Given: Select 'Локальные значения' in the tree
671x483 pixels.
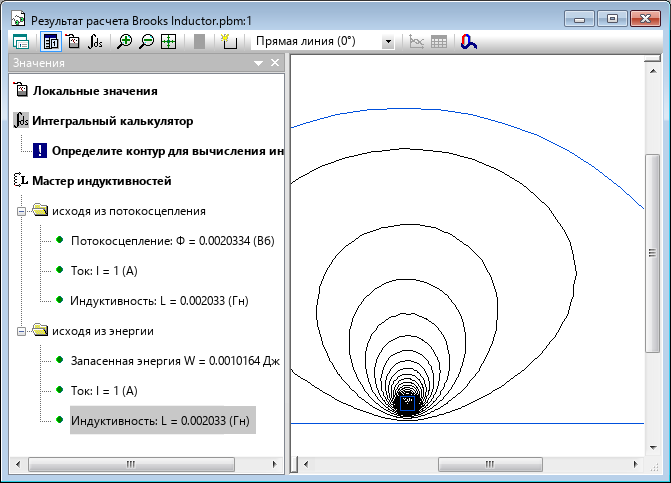Looking at the screenshot, I should 95,91.
